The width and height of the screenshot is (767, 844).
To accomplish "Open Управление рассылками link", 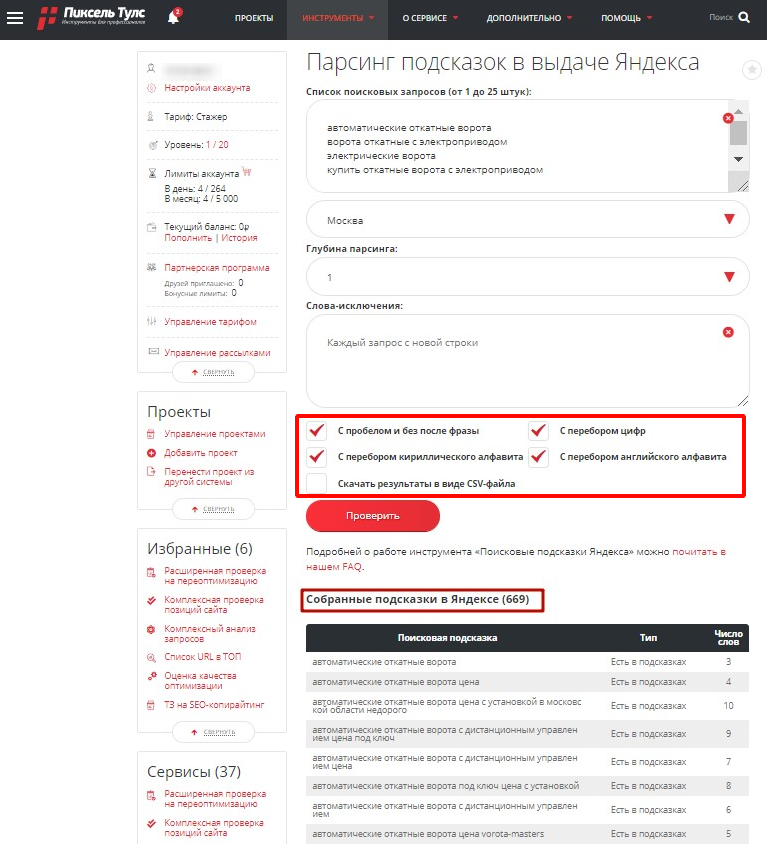I will [x=217, y=353].
